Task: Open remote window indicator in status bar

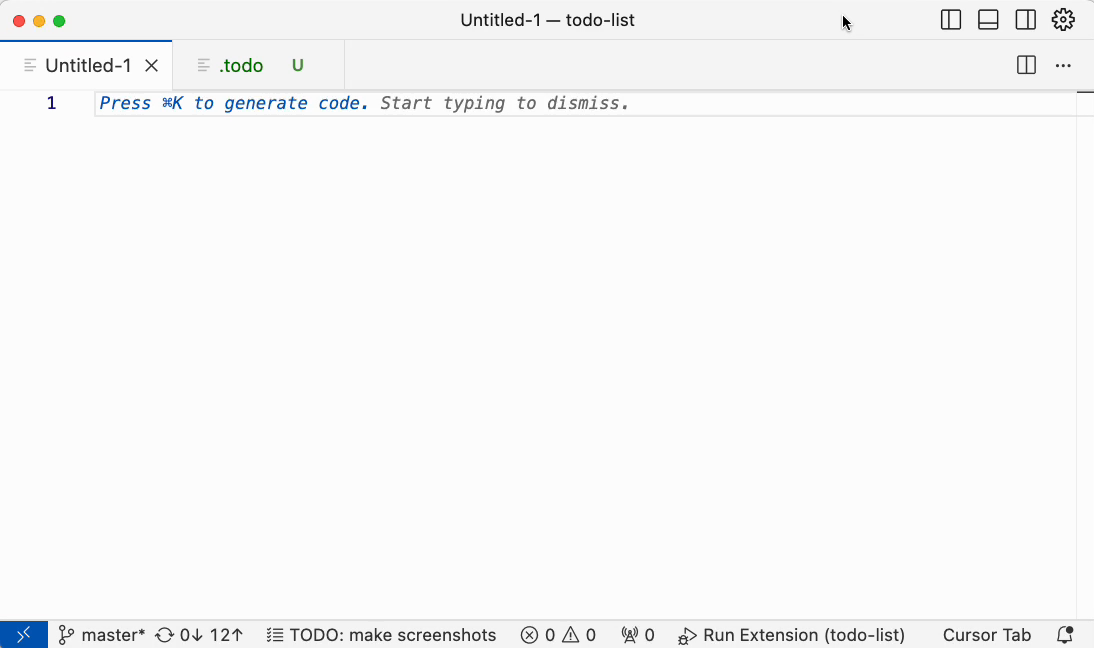Action: pyautogui.click(x=24, y=635)
